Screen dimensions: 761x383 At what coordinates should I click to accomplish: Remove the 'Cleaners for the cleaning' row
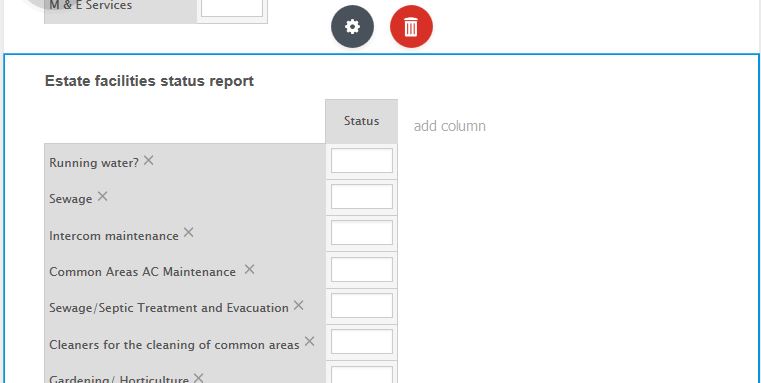(x=309, y=342)
